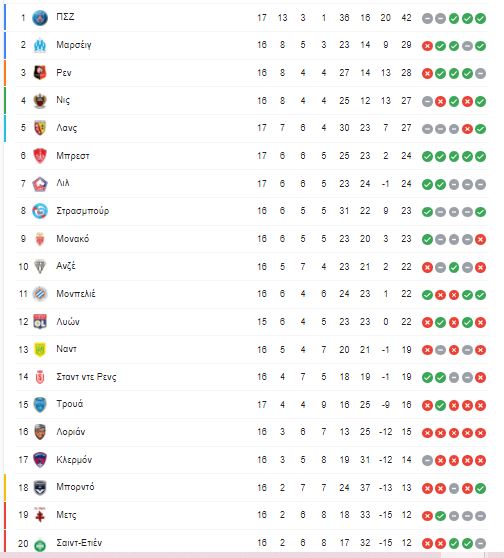This screenshot has height=558, width=504.
Task: Click the Στρασμπούρ team logo
Action: (40, 211)
